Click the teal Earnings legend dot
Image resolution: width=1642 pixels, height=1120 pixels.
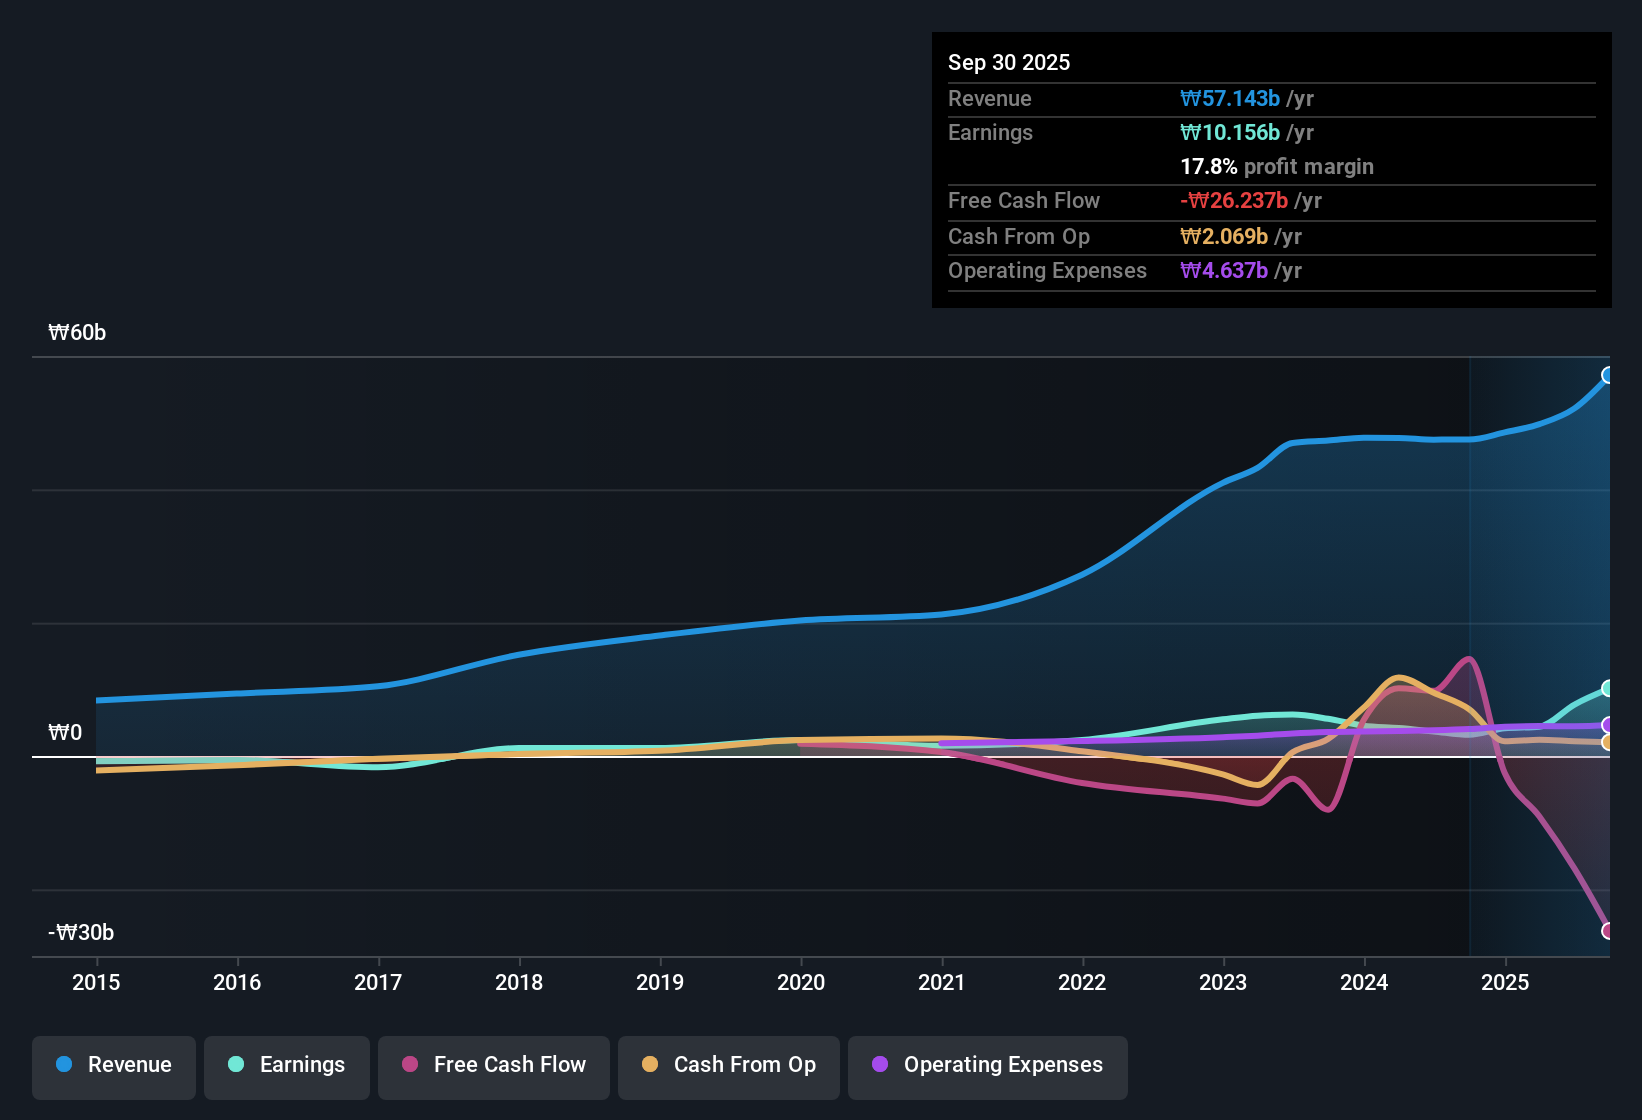click(237, 1065)
